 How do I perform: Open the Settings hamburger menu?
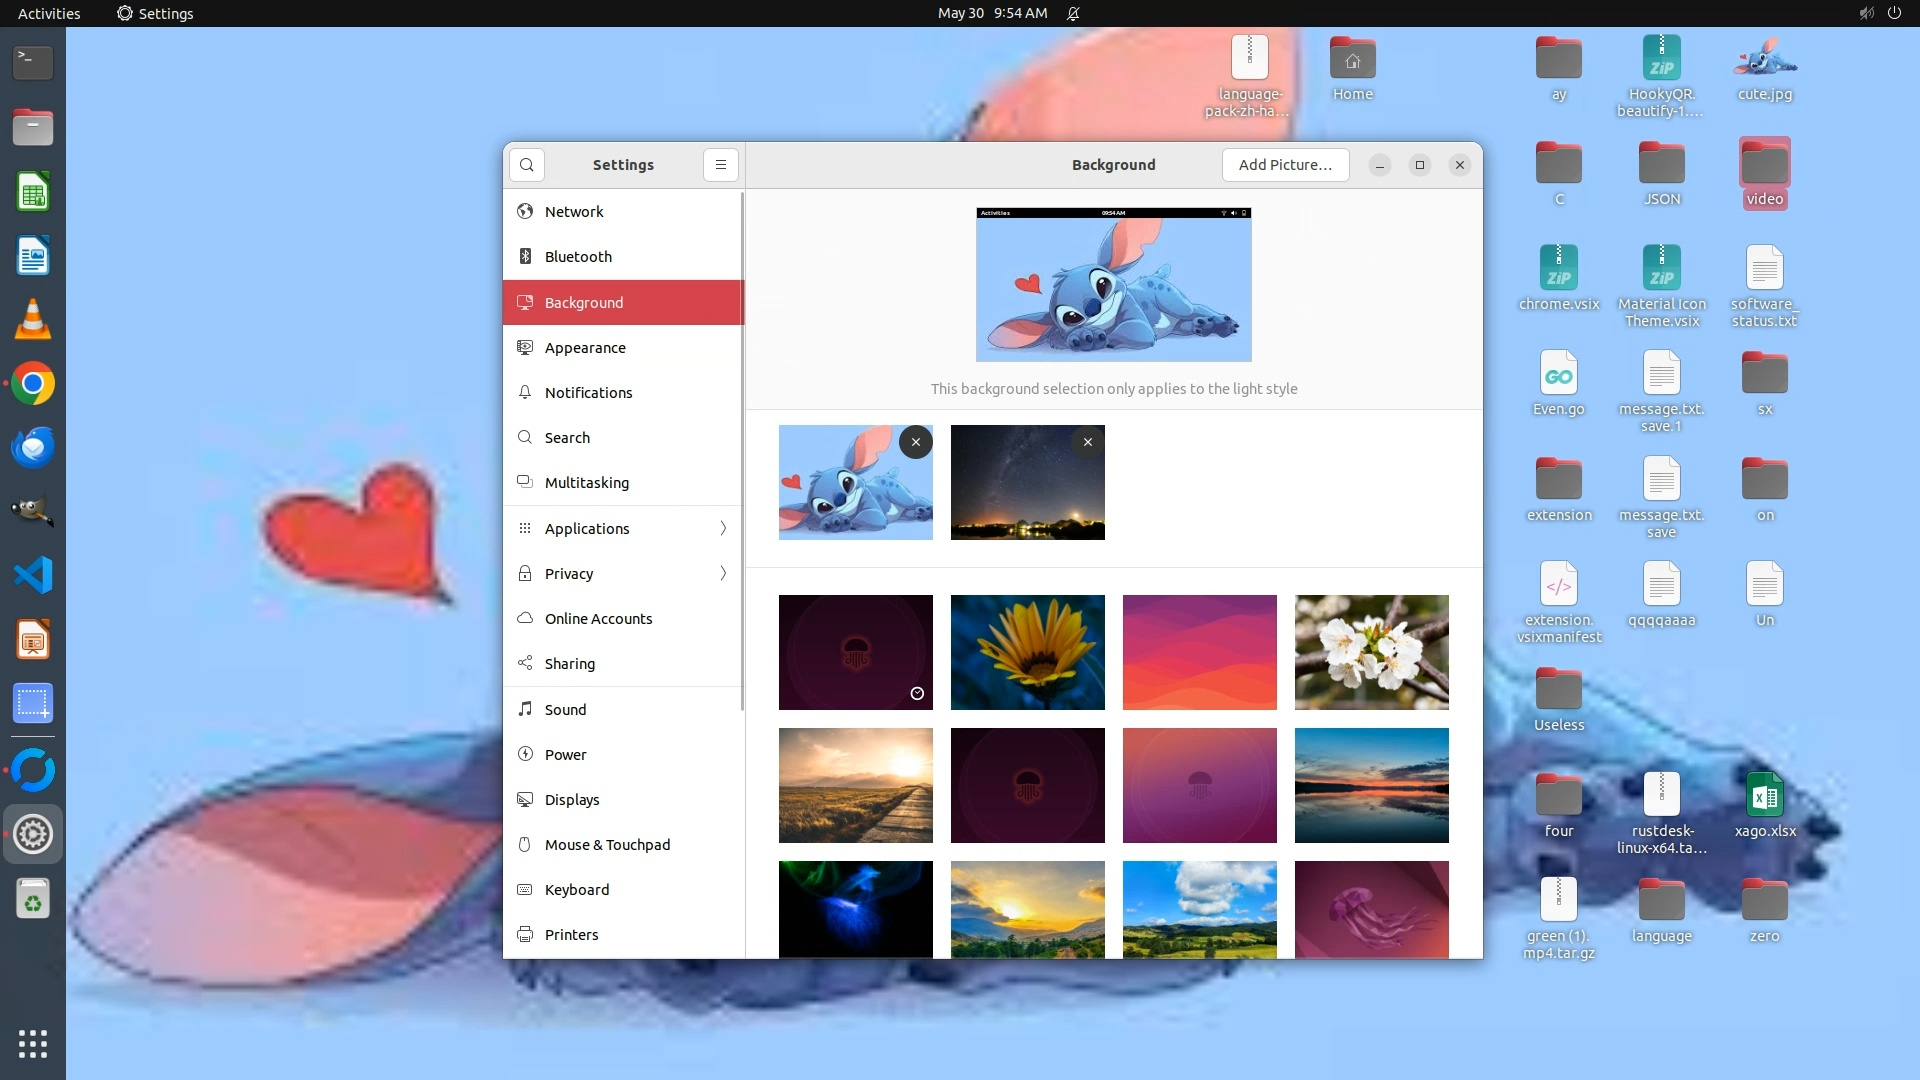coord(720,165)
